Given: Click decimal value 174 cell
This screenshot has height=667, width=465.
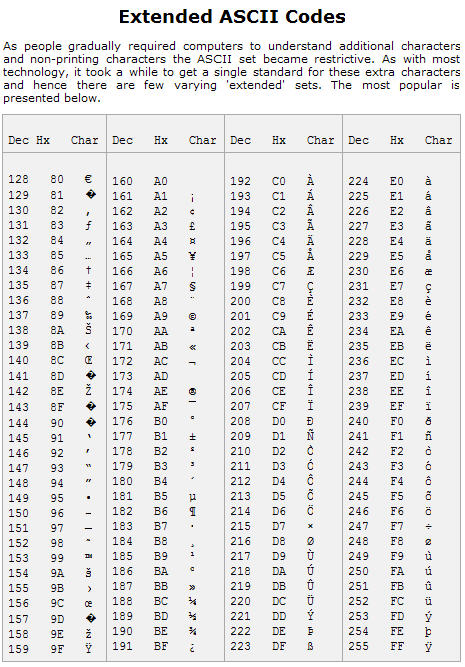Looking at the screenshot, I should click(123, 391).
